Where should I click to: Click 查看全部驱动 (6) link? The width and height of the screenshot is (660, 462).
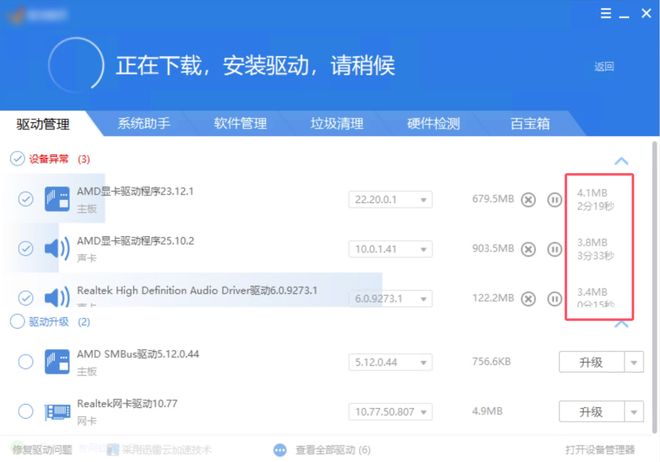click(x=333, y=450)
